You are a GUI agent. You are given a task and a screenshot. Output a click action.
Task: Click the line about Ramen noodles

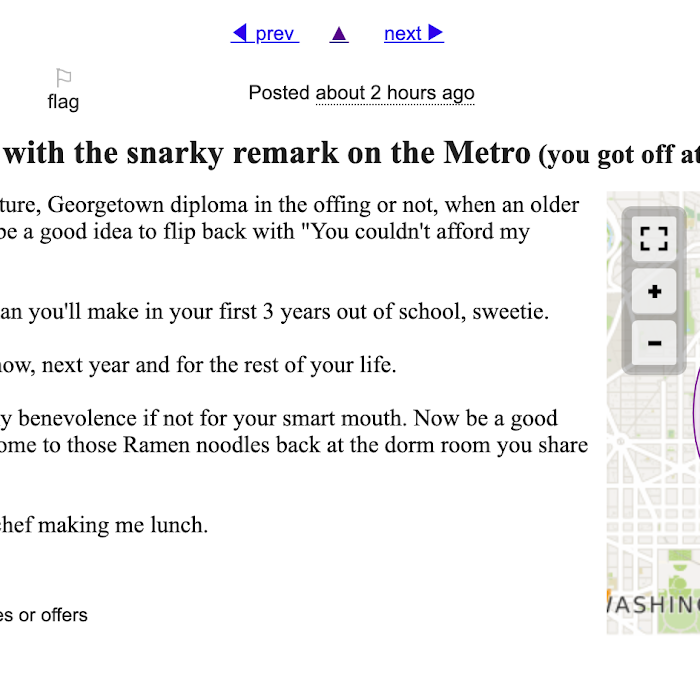[294, 445]
